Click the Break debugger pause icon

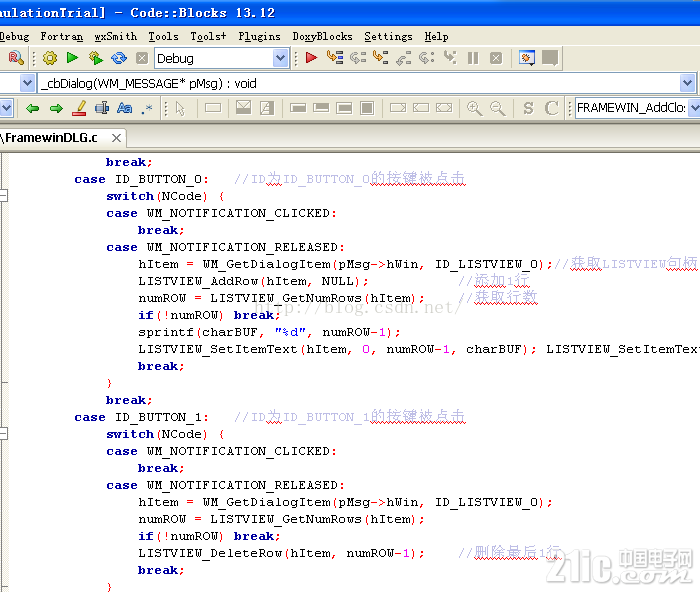[473, 58]
